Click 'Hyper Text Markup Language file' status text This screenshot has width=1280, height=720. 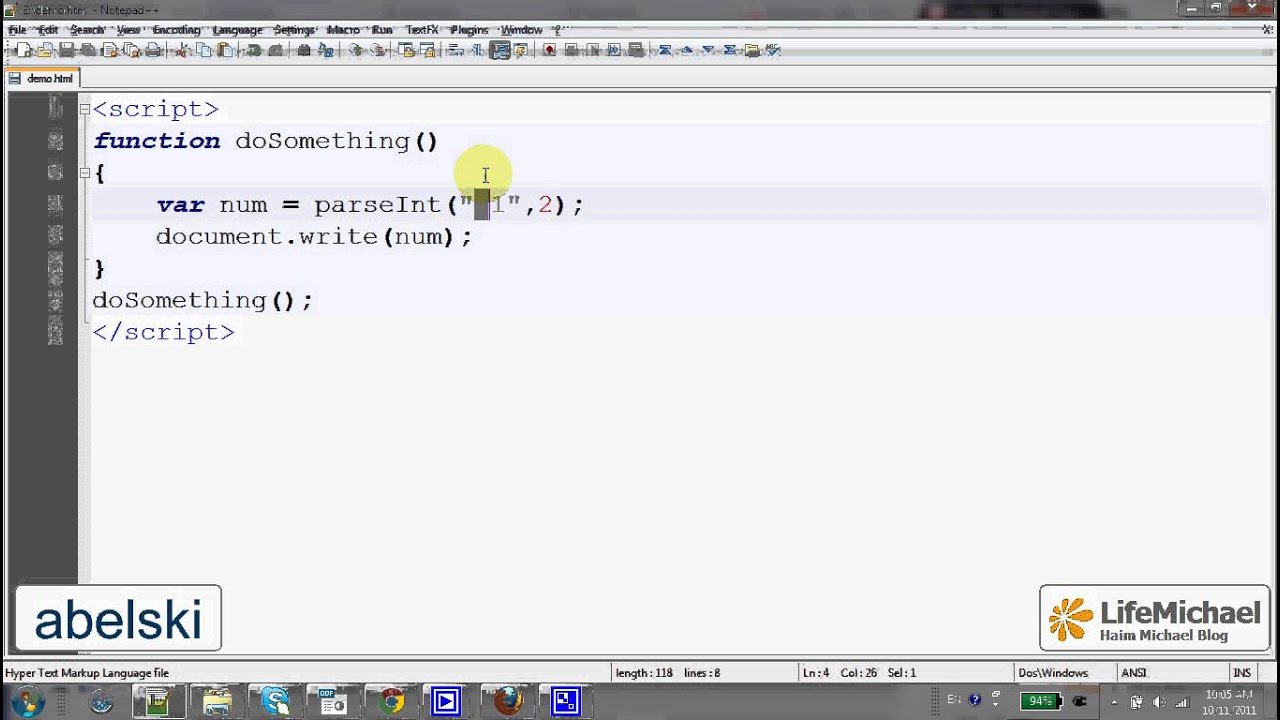pyautogui.click(x=87, y=673)
